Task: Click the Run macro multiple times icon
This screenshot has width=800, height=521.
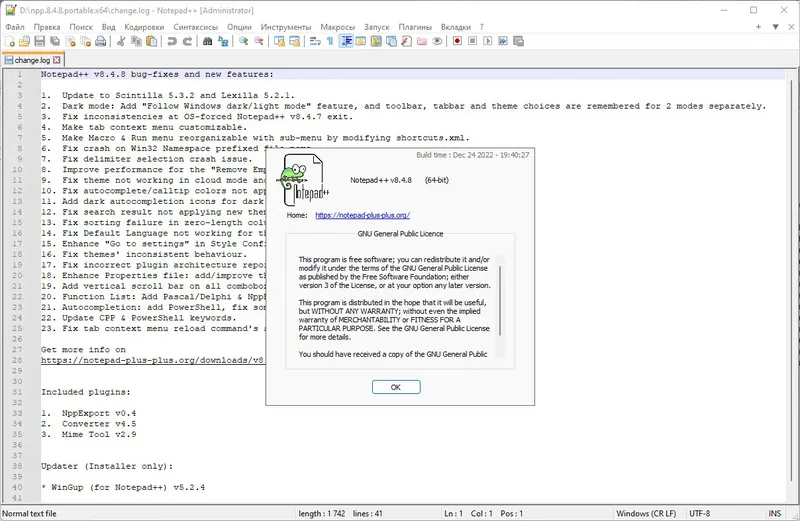Action: pos(503,41)
